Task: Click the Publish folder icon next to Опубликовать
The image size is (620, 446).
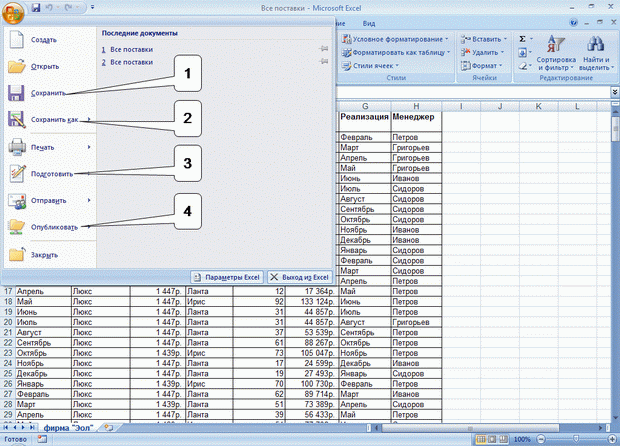Action: tap(17, 227)
